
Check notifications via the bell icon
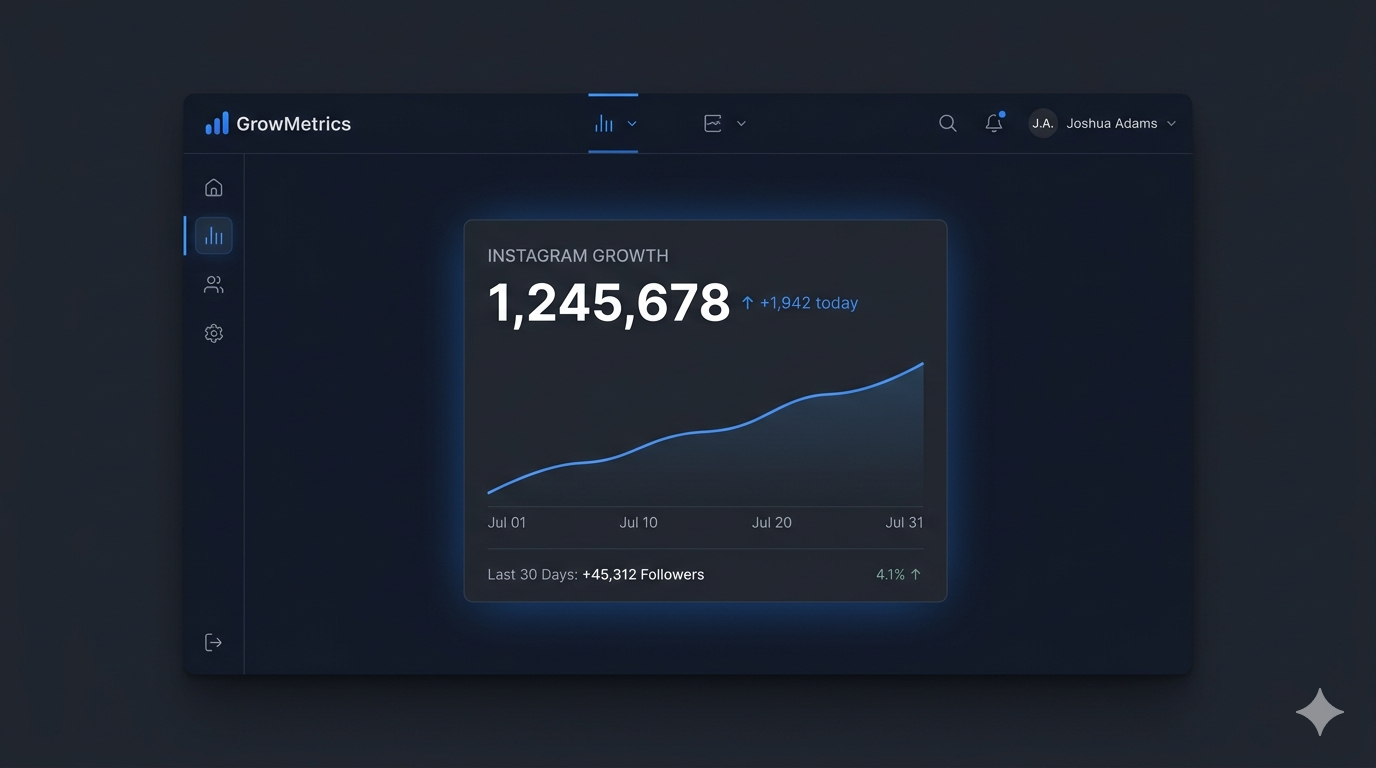(993, 123)
